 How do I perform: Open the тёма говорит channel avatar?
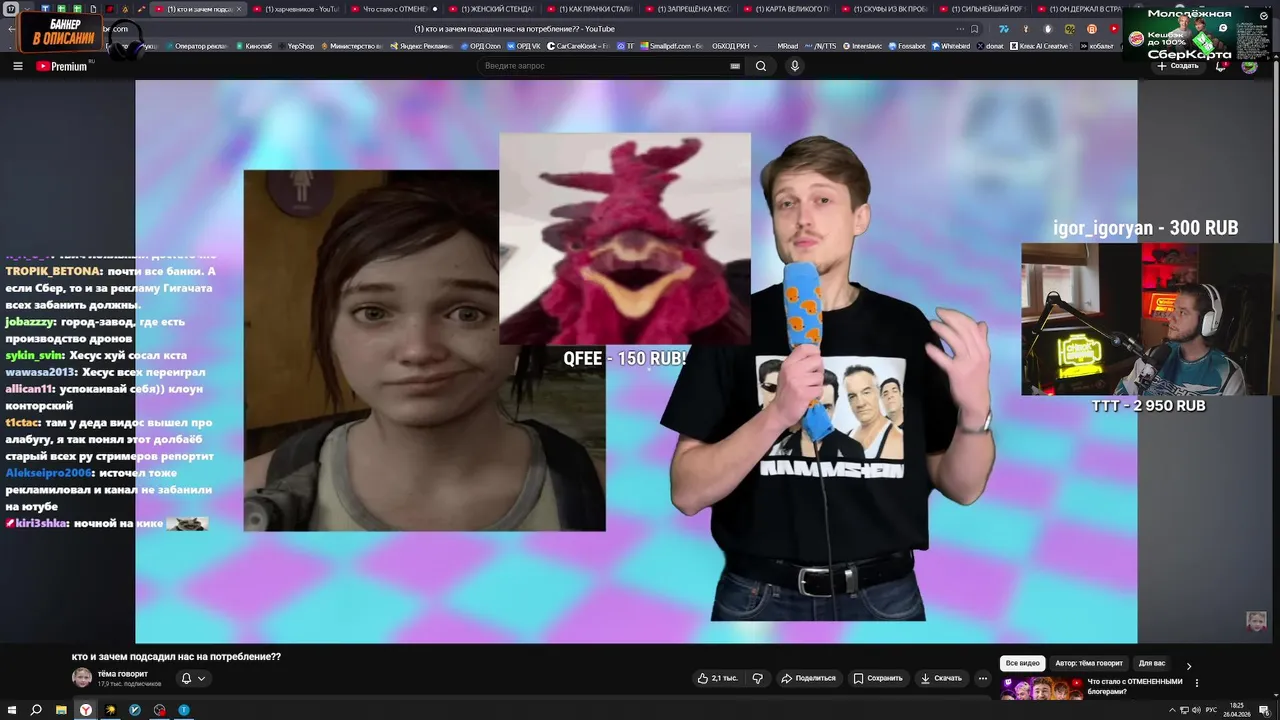[x=82, y=678]
